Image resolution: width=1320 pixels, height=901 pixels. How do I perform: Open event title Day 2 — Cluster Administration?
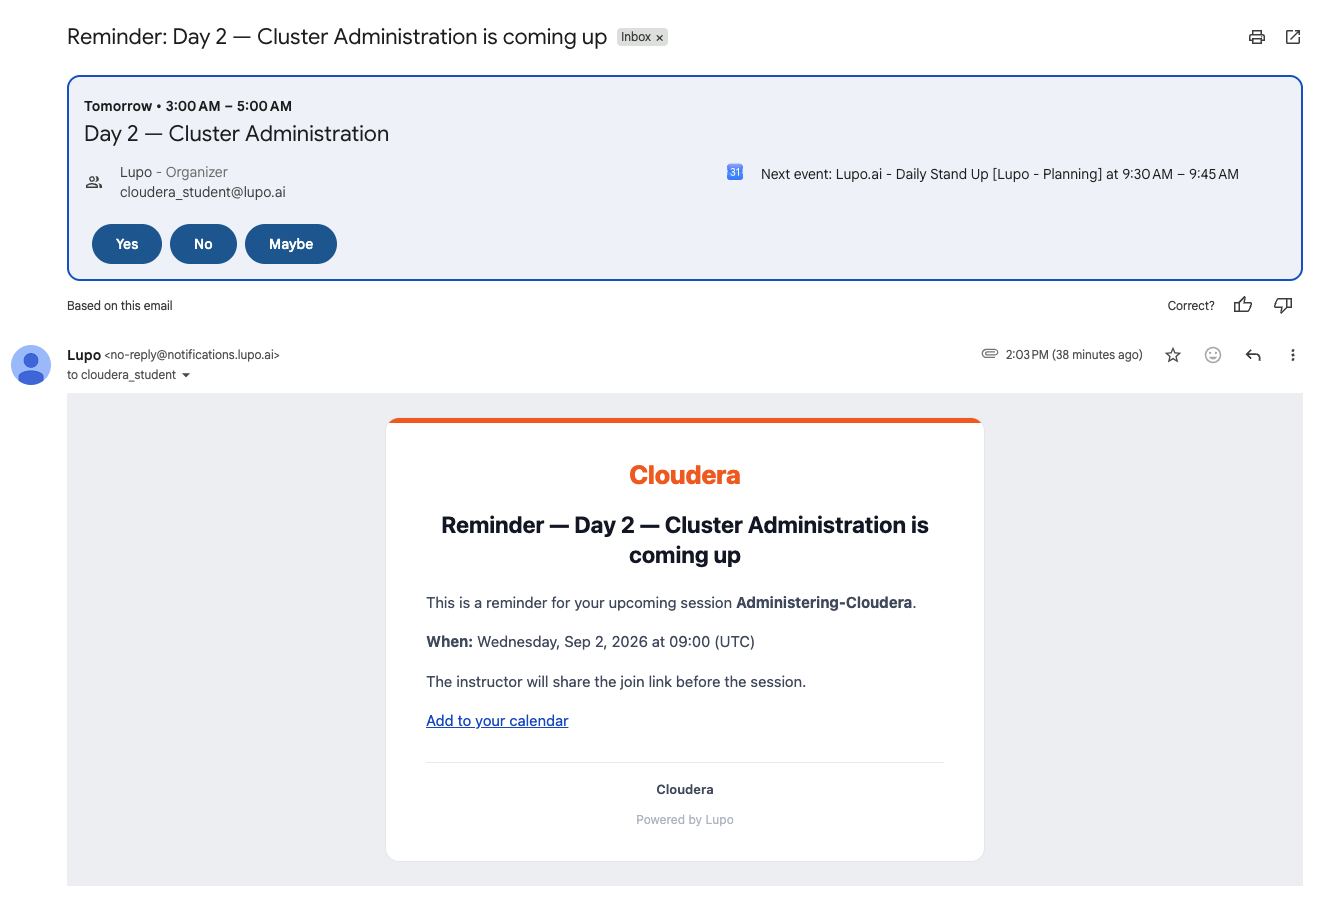237,134
